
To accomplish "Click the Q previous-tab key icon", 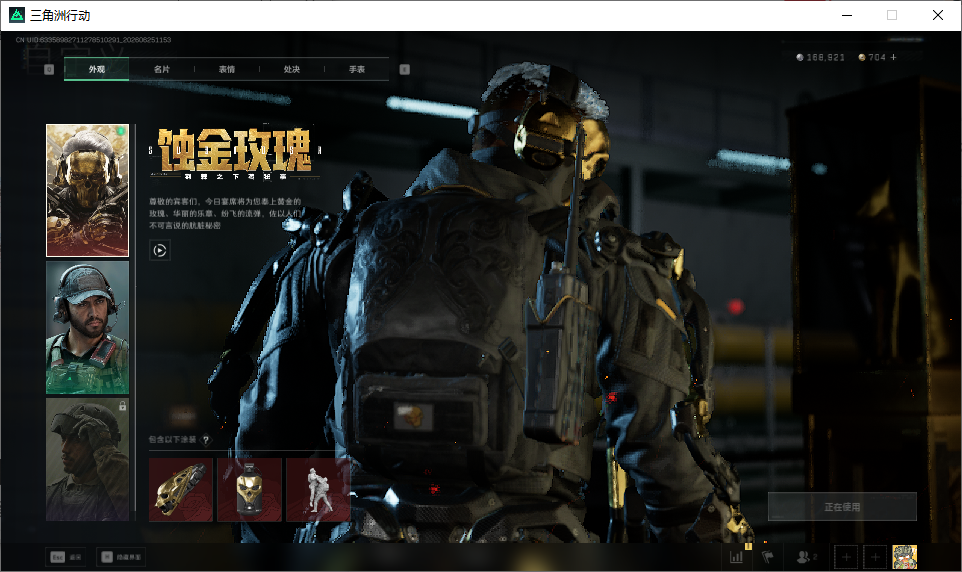I will (x=49, y=69).
